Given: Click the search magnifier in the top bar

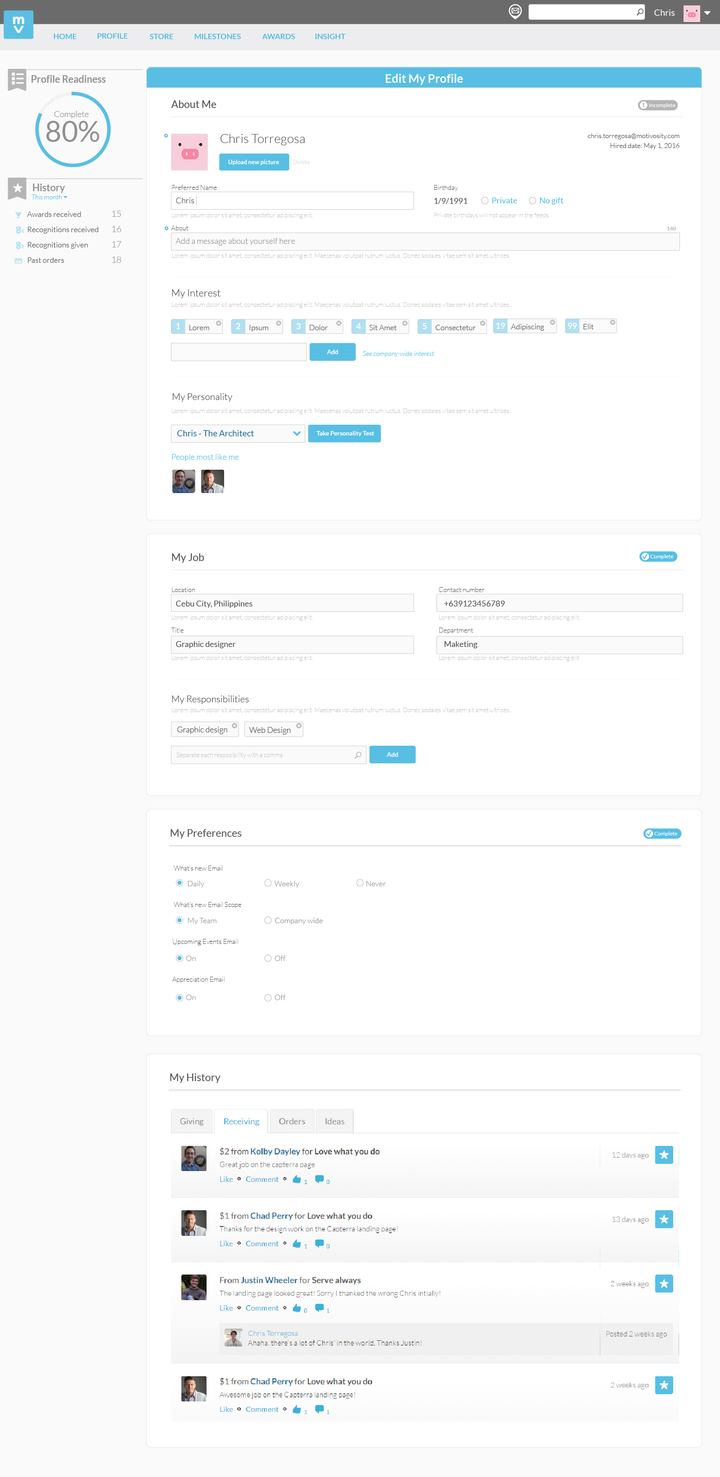Looking at the screenshot, I should (x=640, y=12).
